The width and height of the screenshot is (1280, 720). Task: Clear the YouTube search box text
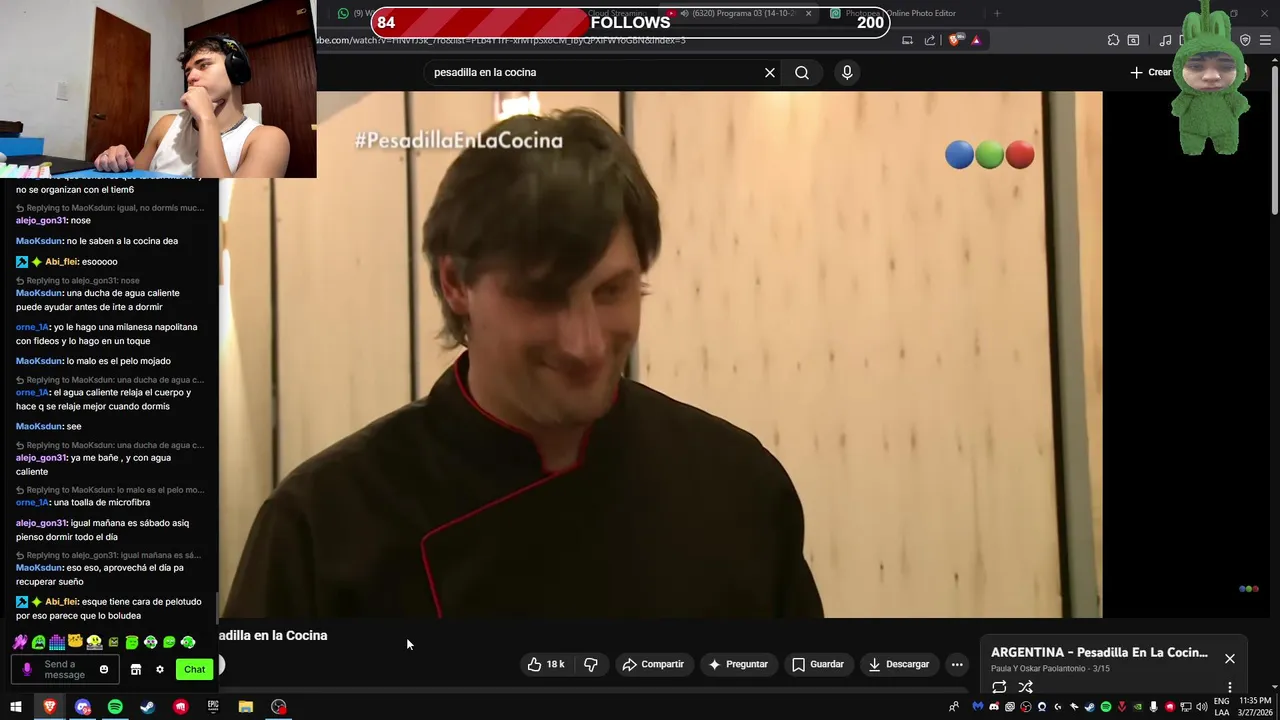coord(770,72)
